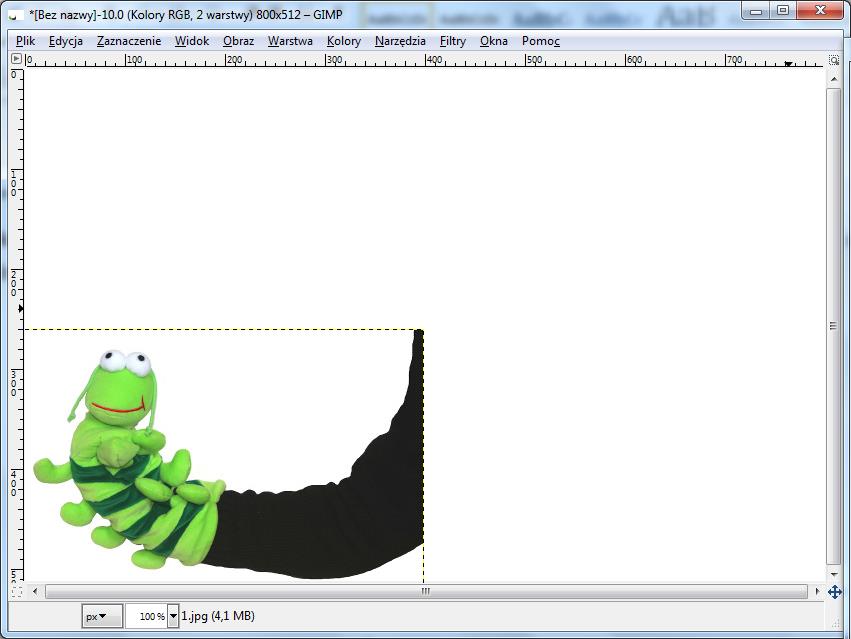This screenshot has height=639, width=851.
Task: Open the Filtry menu
Action: pyautogui.click(x=453, y=41)
